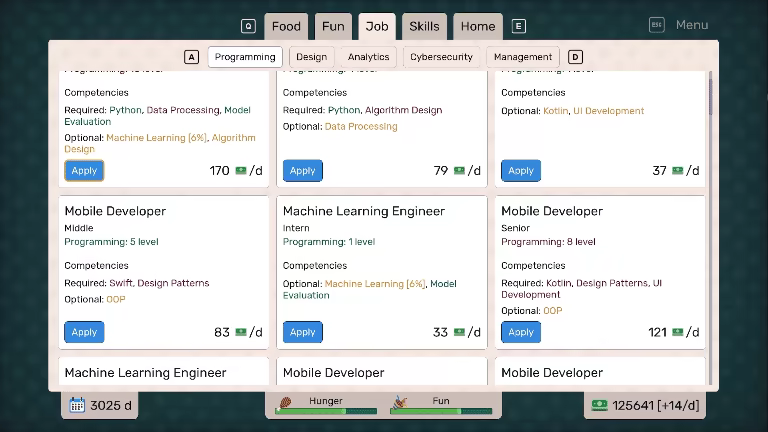Click money icon next to 33 salary
Image resolution: width=768 pixels, height=432 pixels.
pyautogui.click(x=459, y=332)
